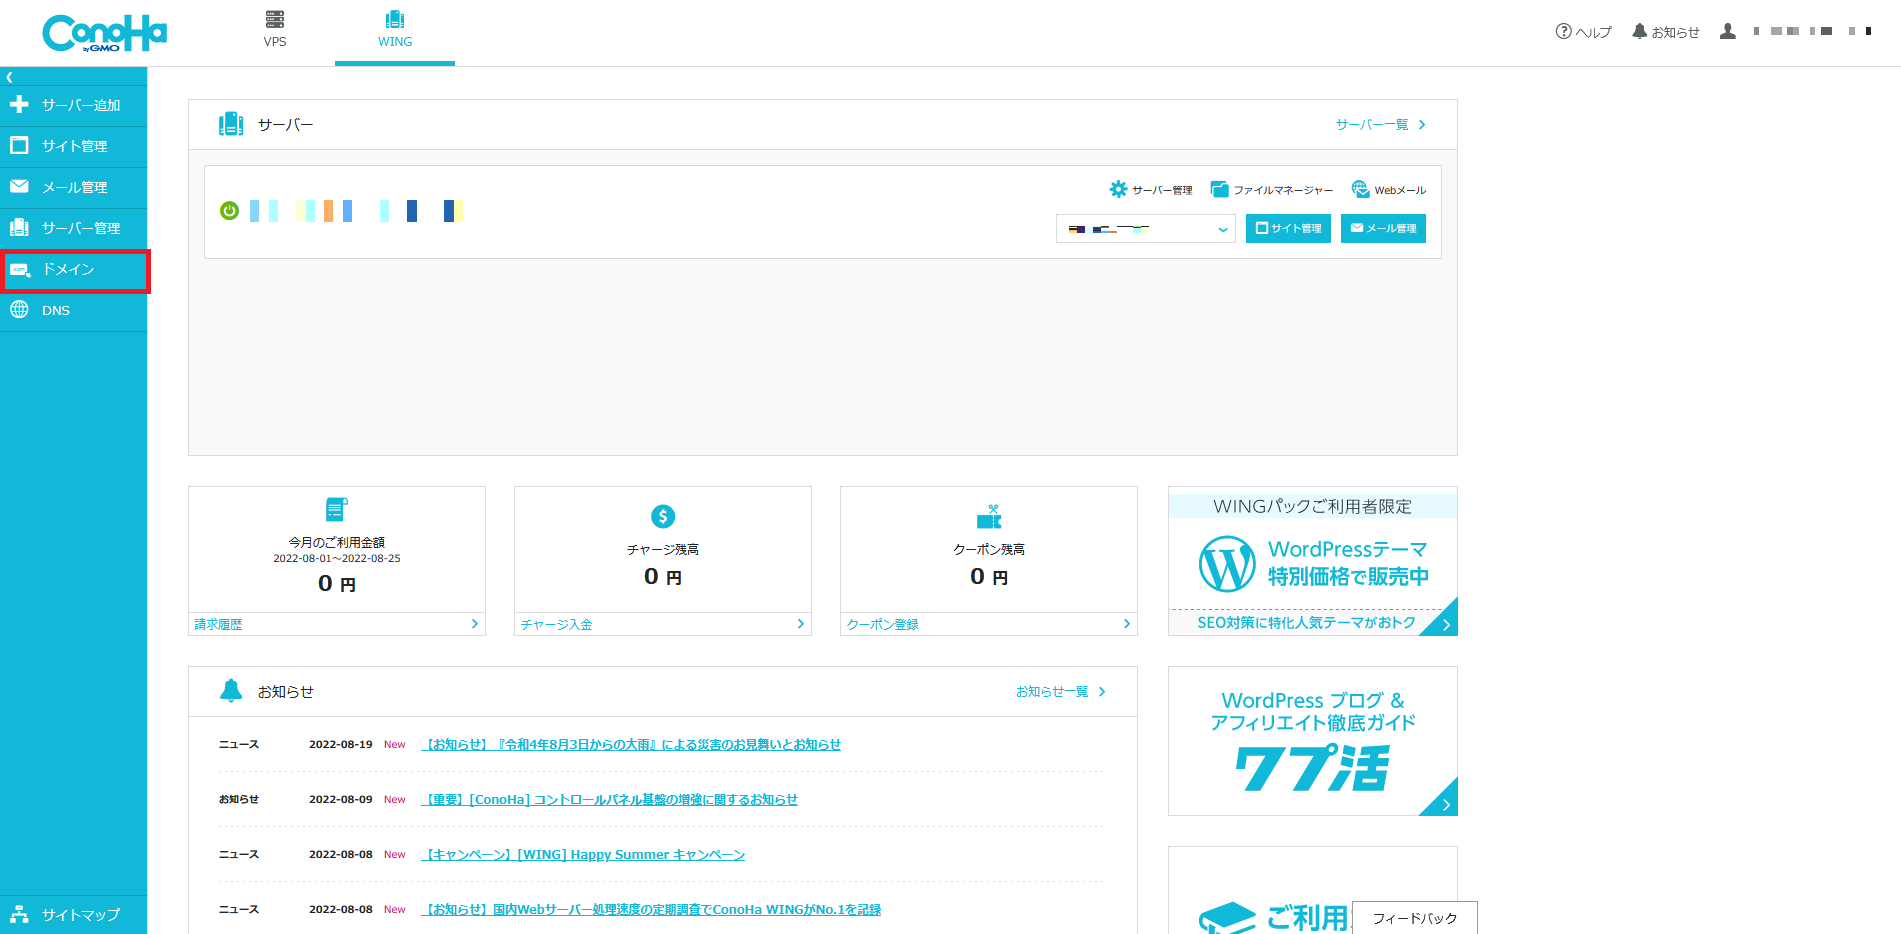Open the クーポン登録 link

point(989,624)
